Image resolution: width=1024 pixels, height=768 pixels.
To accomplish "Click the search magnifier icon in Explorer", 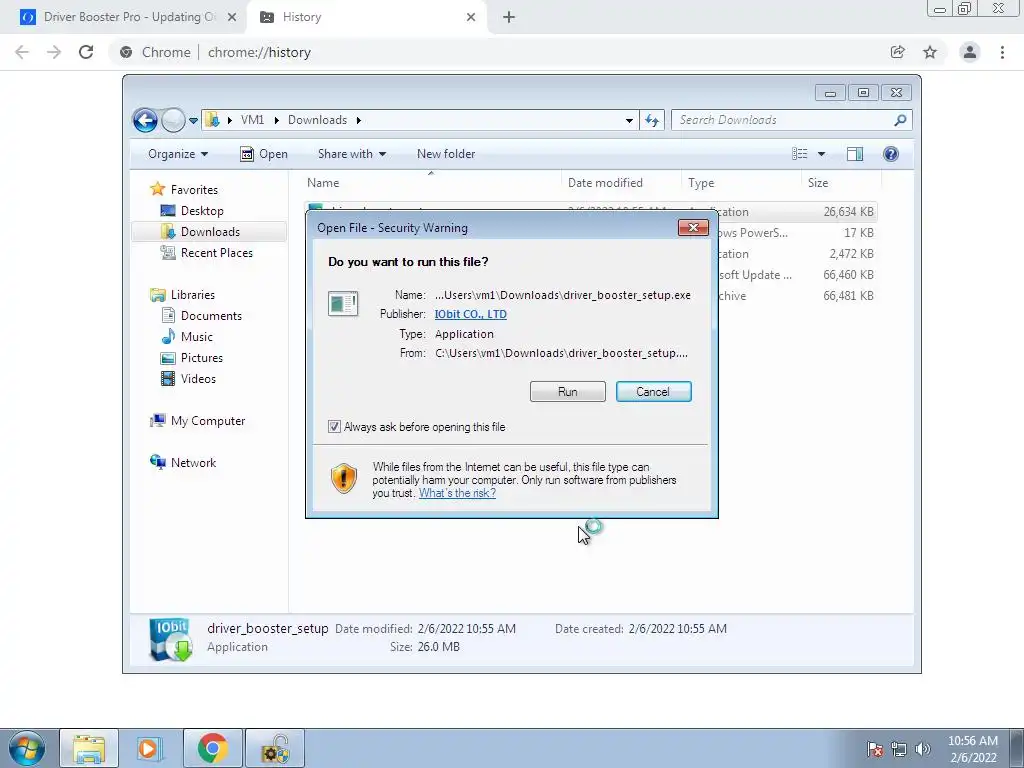I will [901, 120].
